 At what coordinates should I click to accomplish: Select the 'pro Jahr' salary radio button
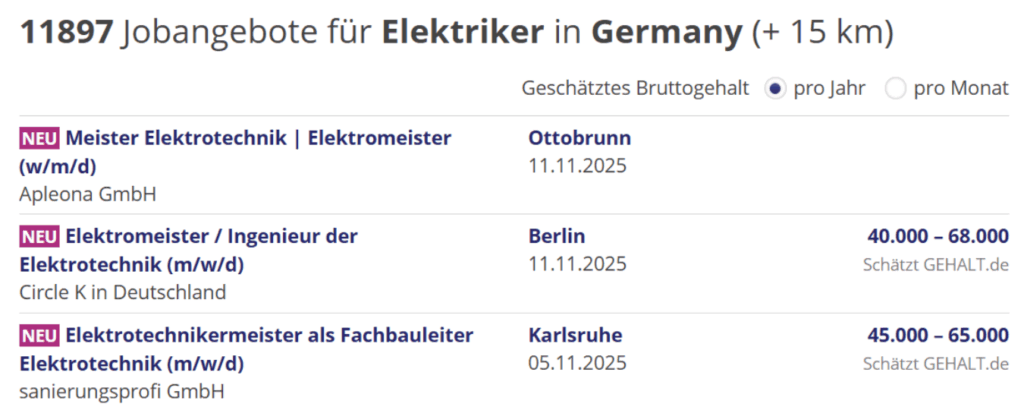[774, 89]
